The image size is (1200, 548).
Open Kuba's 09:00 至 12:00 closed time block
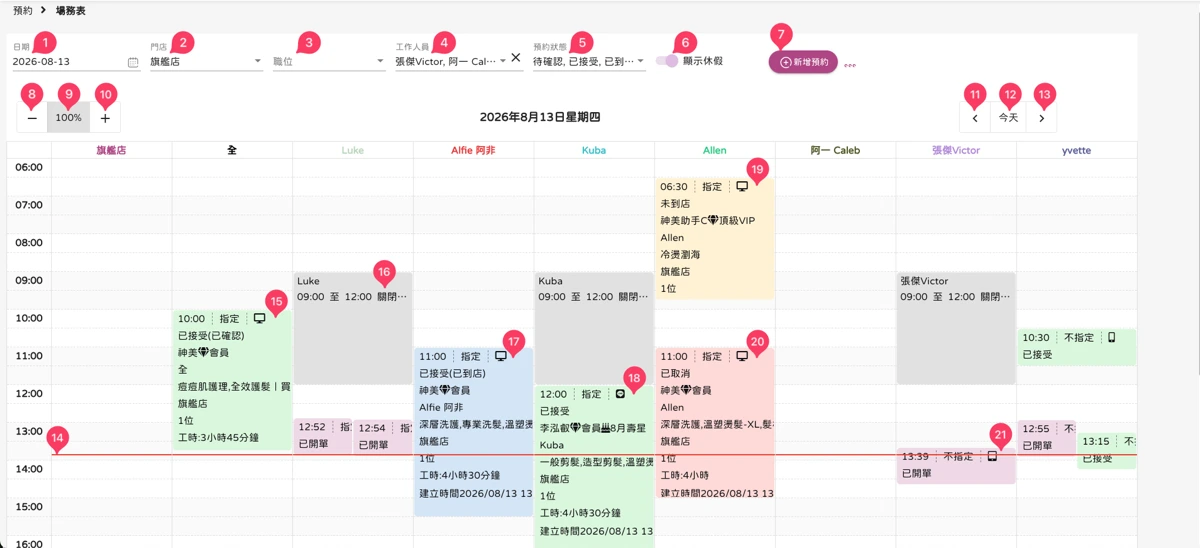point(594,328)
